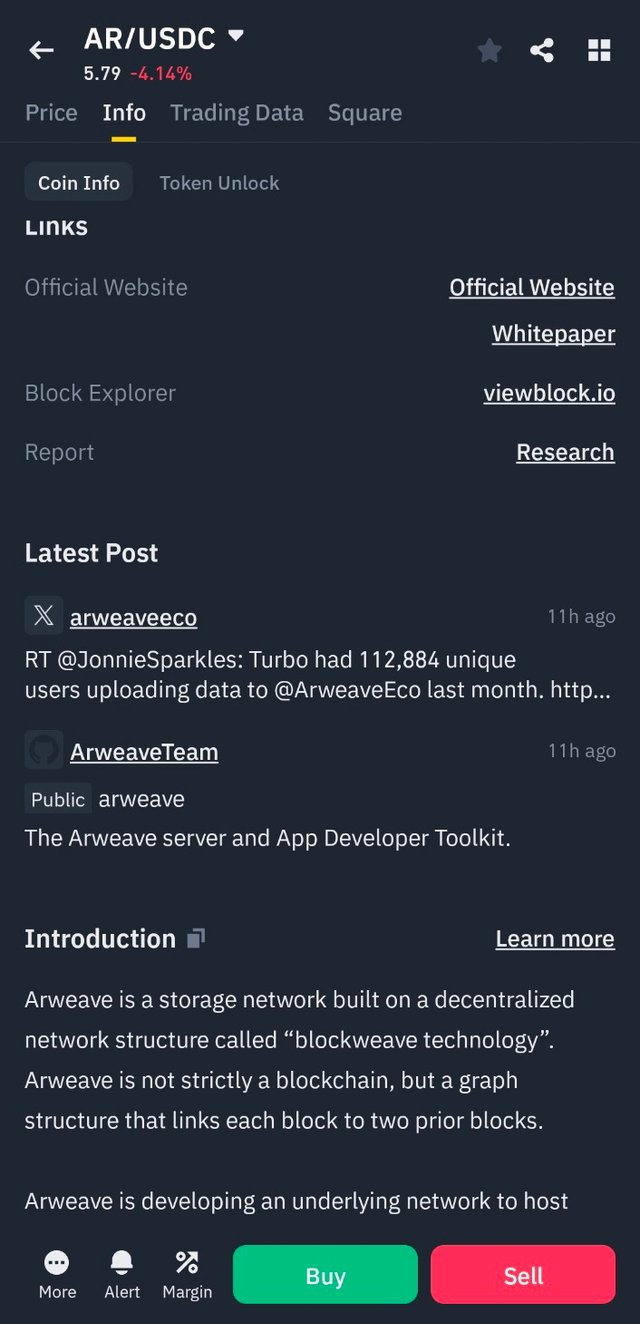
Task: Open the Official Website link
Action: (x=531, y=288)
